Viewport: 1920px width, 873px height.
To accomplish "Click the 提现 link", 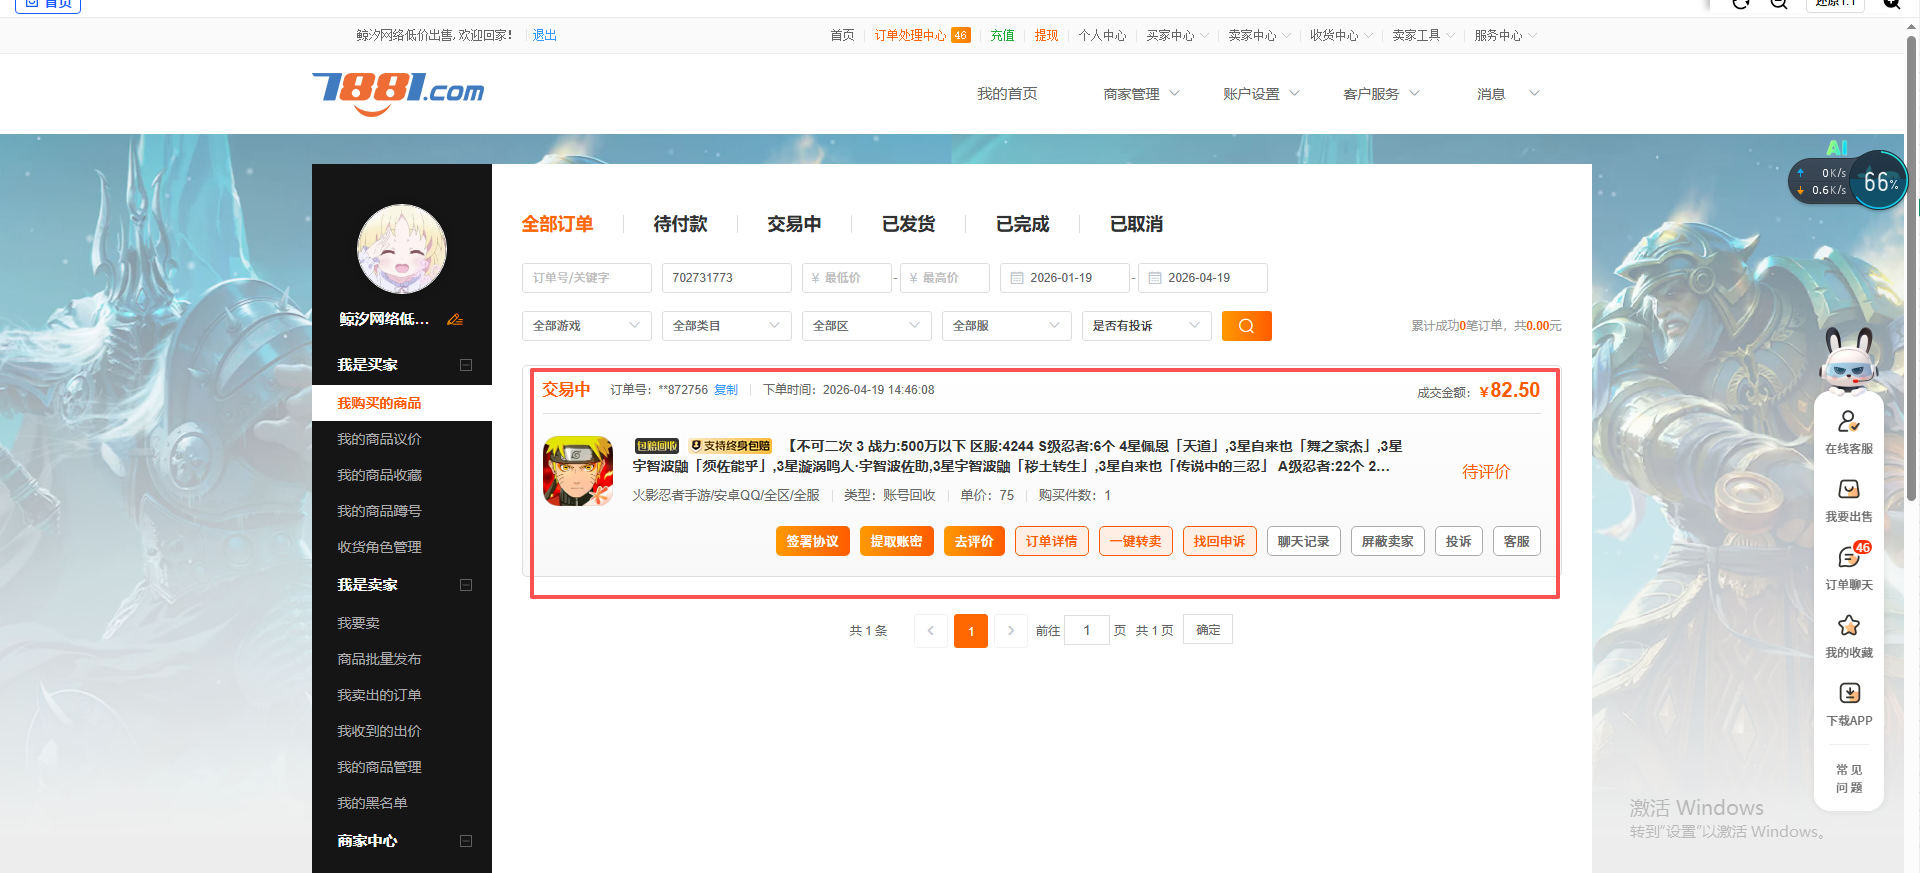I will (x=1046, y=35).
